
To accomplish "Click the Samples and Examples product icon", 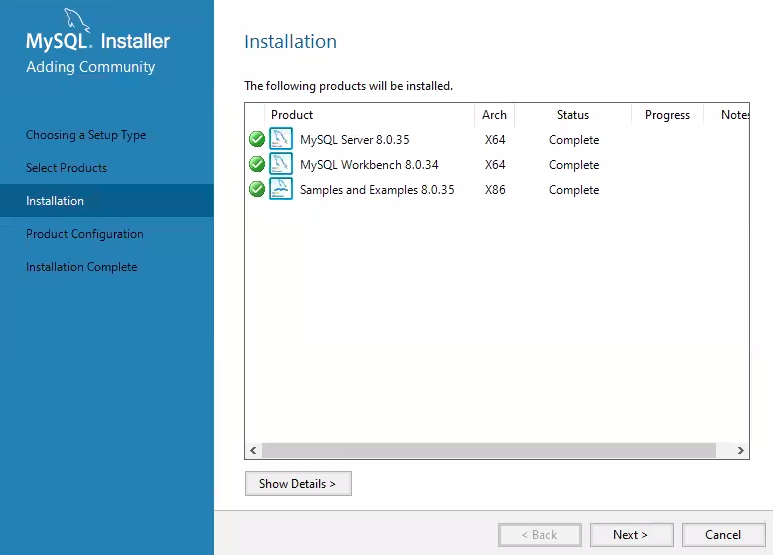I will tap(281, 189).
